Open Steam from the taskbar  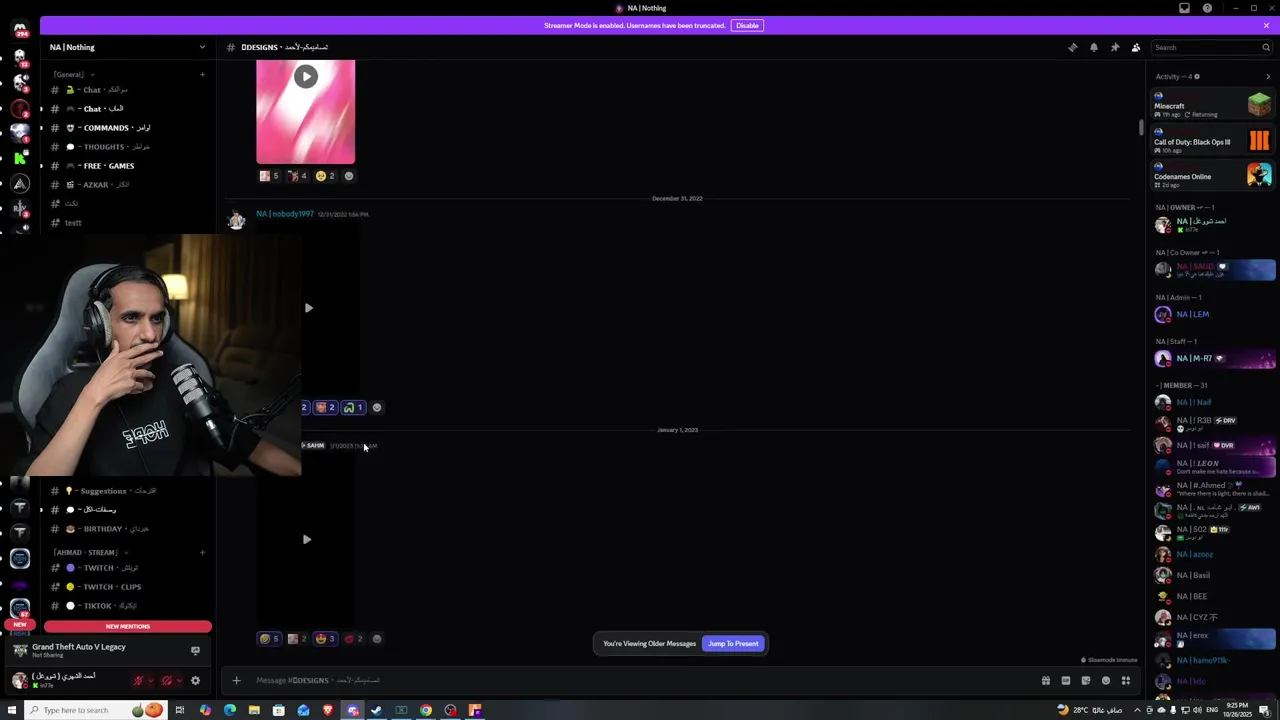pos(377,711)
